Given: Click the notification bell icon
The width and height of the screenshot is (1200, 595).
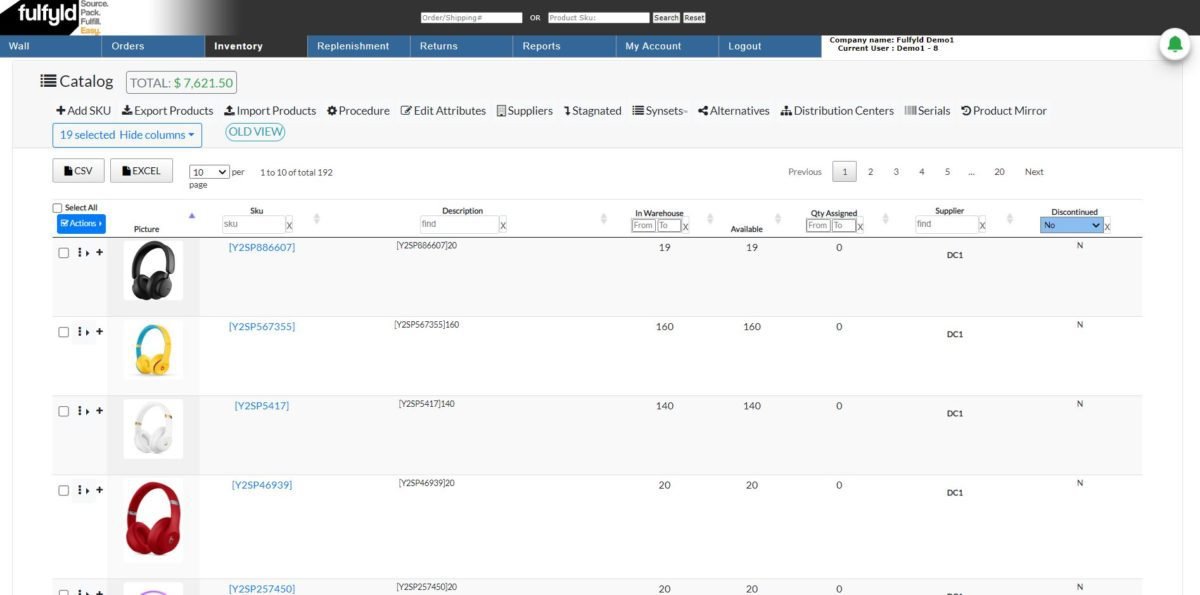Looking at the screenshot, I should click(x=1176, y=46).
